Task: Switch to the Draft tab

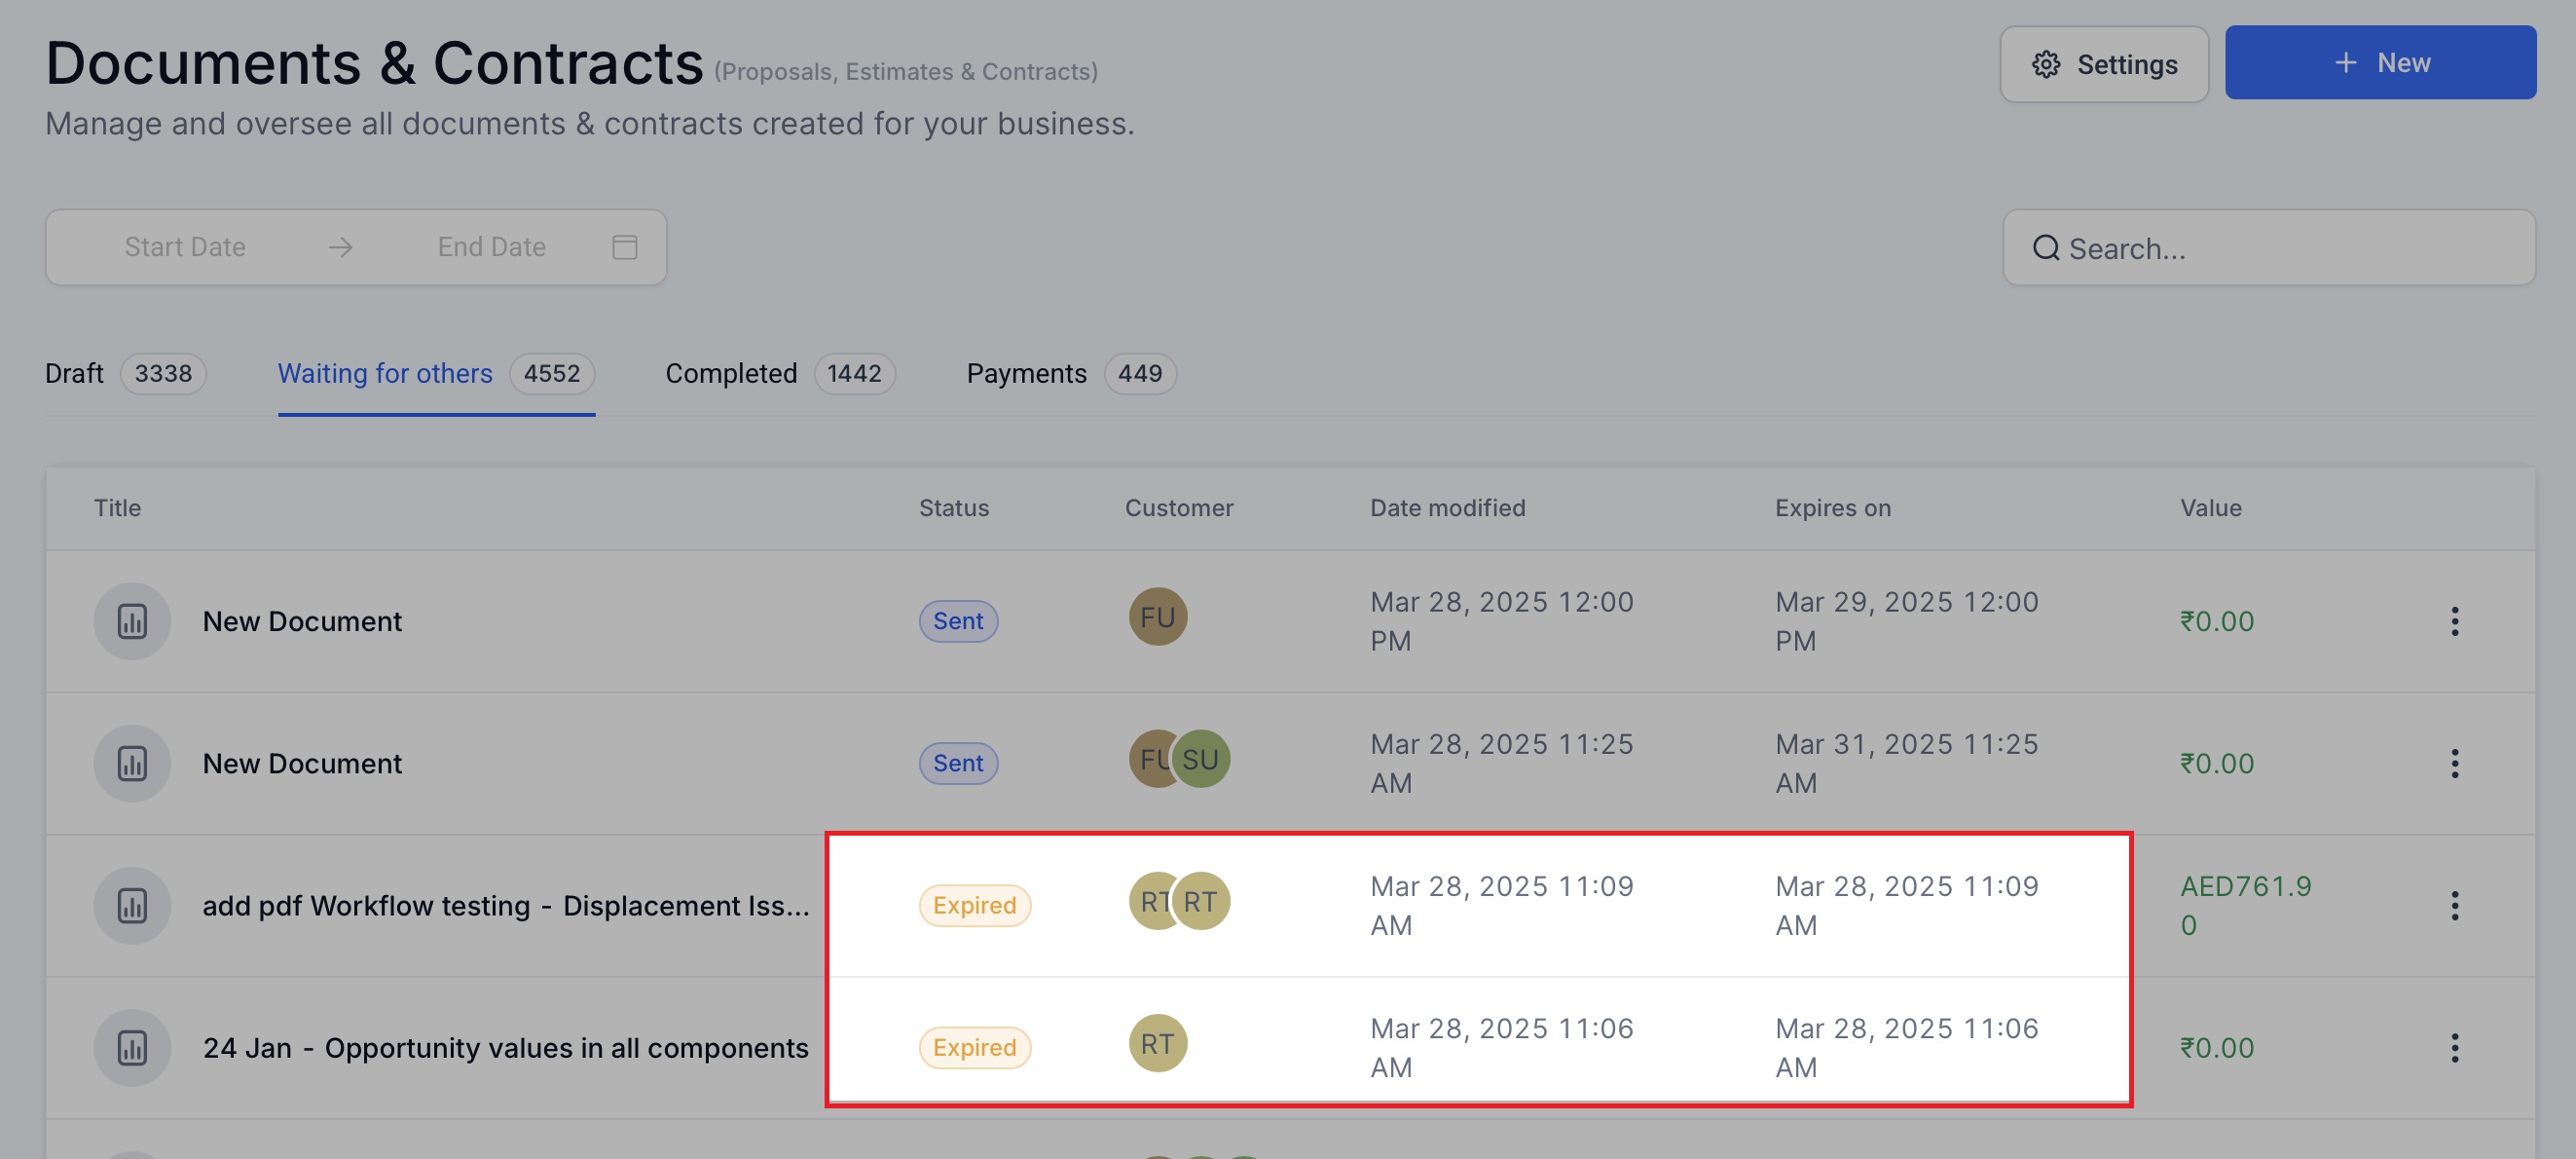Action: 125,373
